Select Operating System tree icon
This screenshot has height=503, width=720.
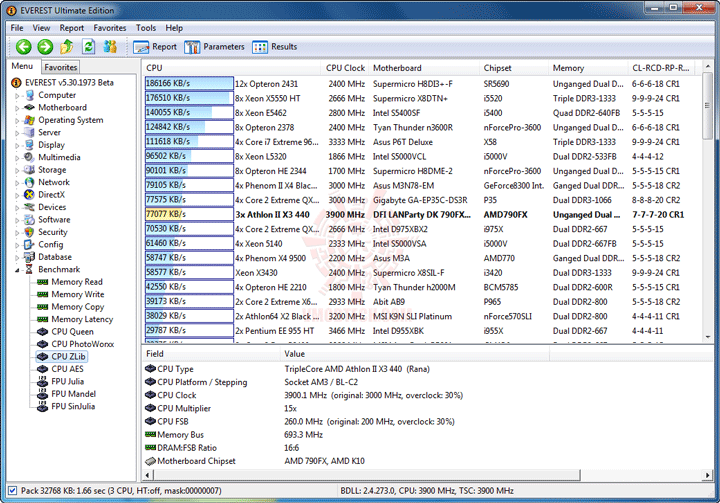[x=30, y=120]
